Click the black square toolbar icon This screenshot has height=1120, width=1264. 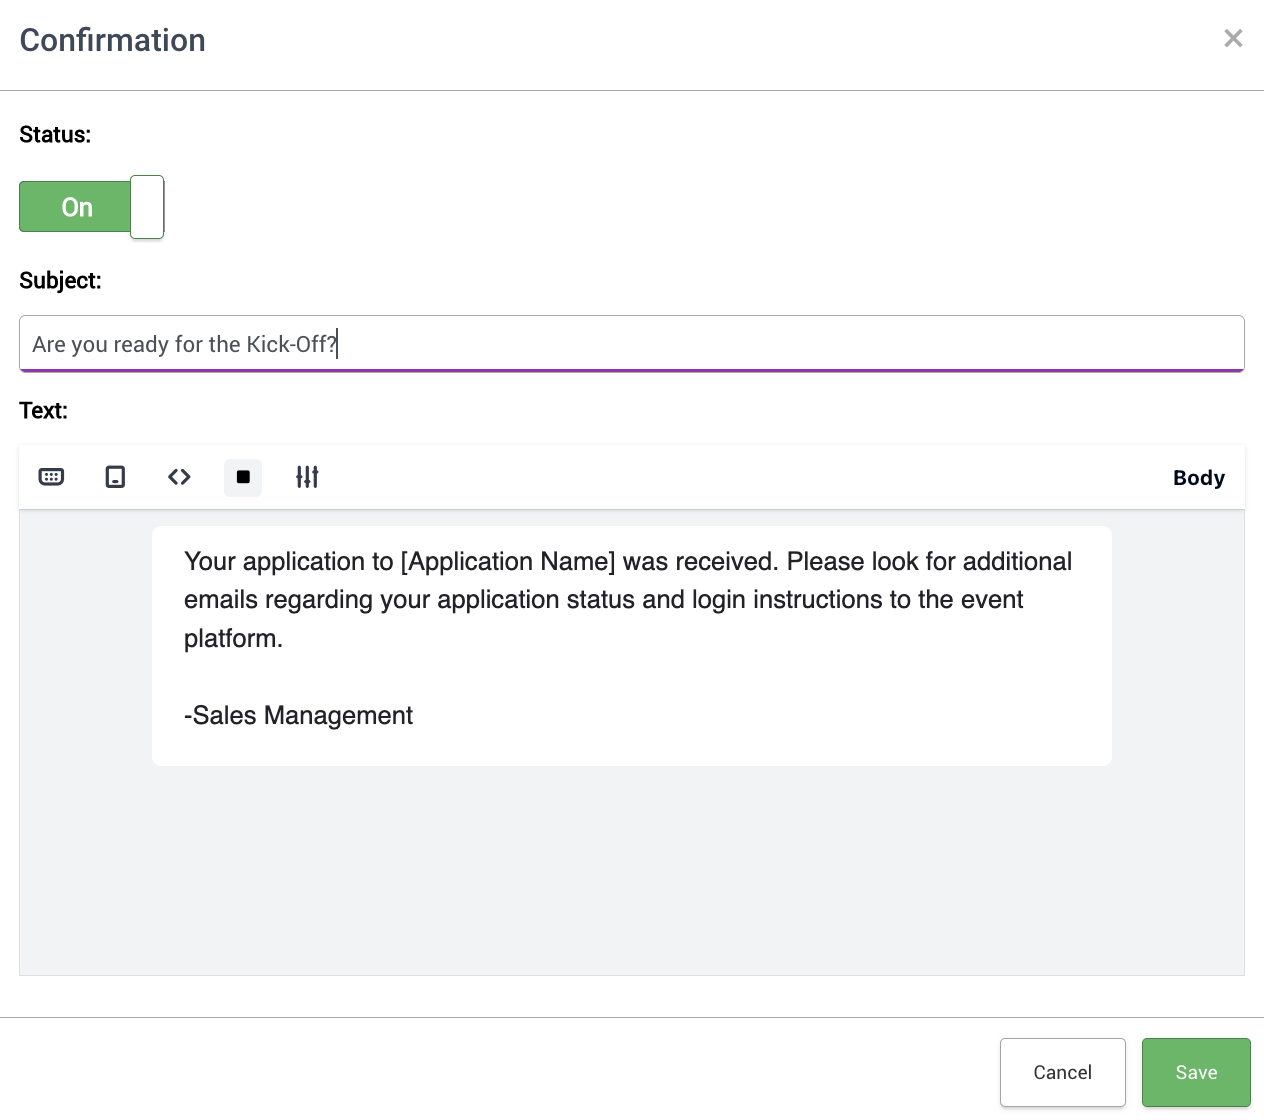243,477
